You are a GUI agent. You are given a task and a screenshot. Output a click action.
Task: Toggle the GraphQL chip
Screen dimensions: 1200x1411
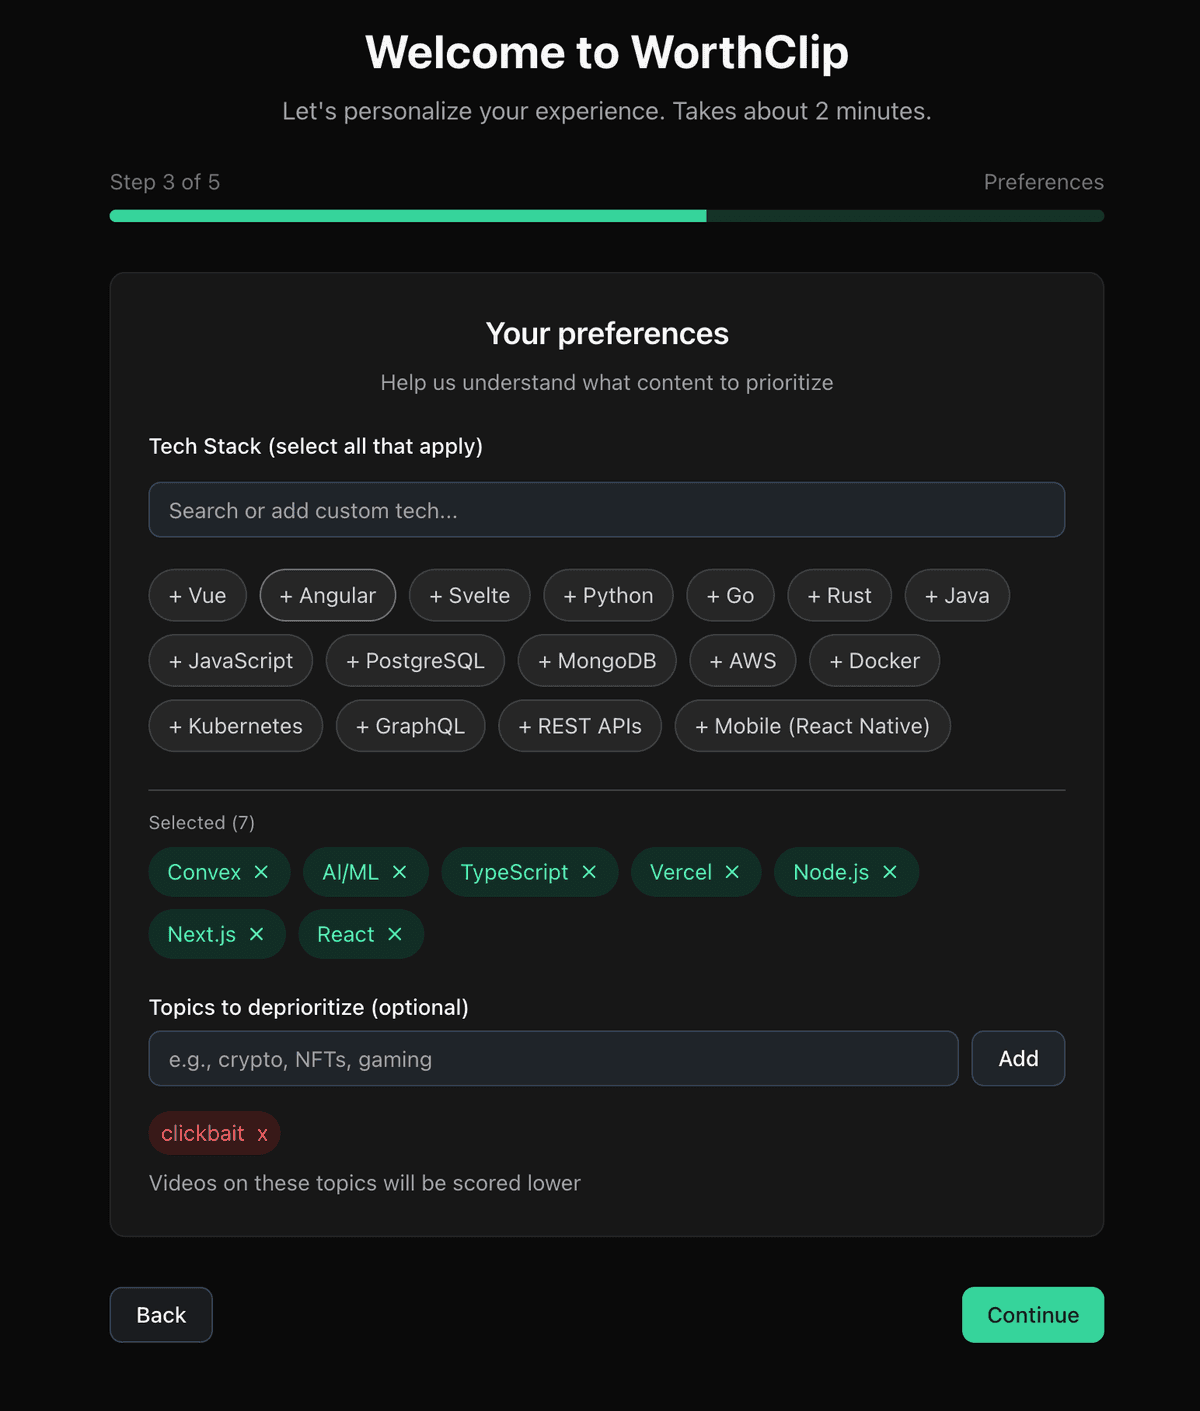click(410, 726)
